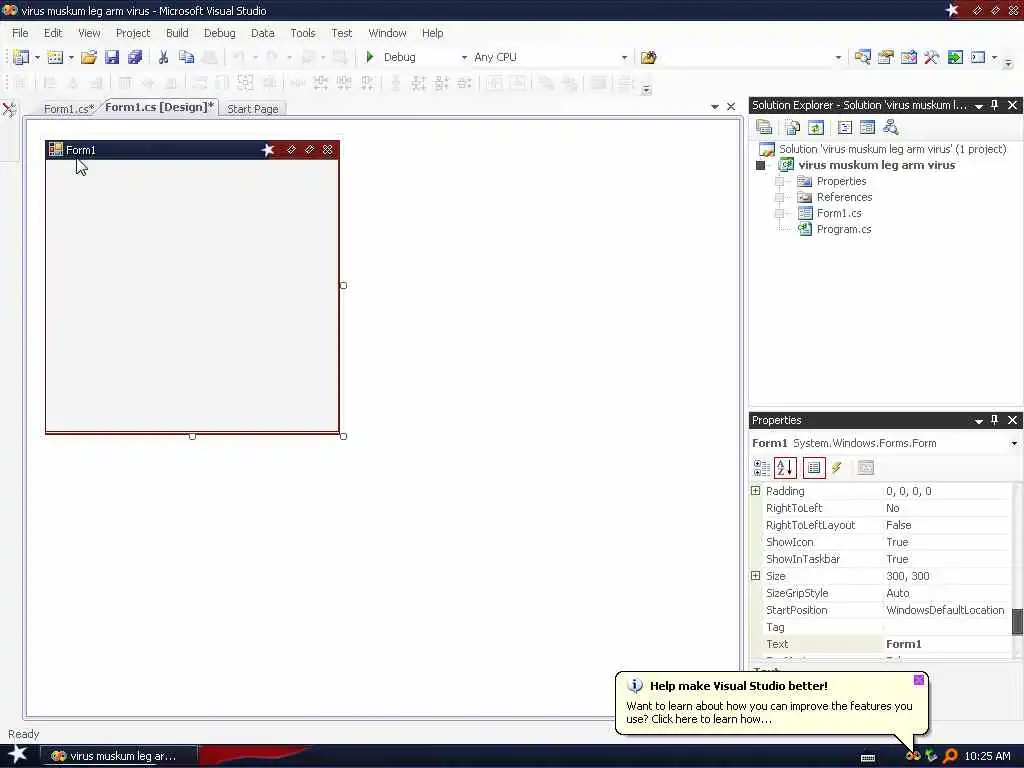This screenshot has width=1024, height=768.
Task: Click the virus muskum leg ar… taskbar button
Action: point(120,756)
